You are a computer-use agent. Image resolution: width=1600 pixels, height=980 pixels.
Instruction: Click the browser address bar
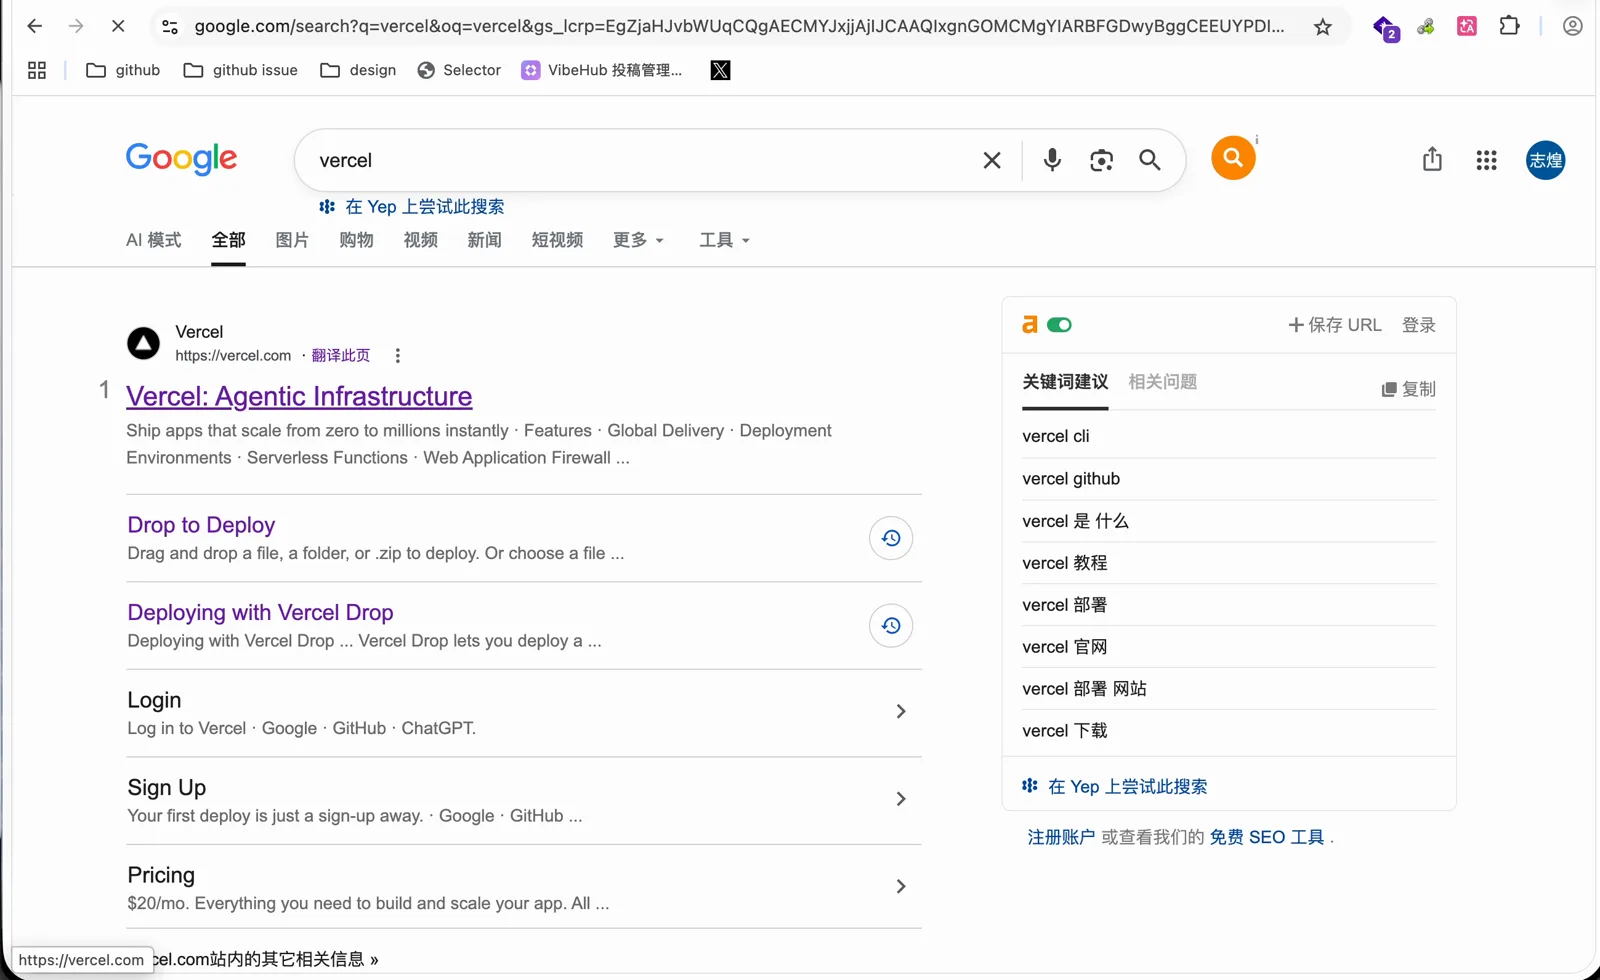pos(739,27)
